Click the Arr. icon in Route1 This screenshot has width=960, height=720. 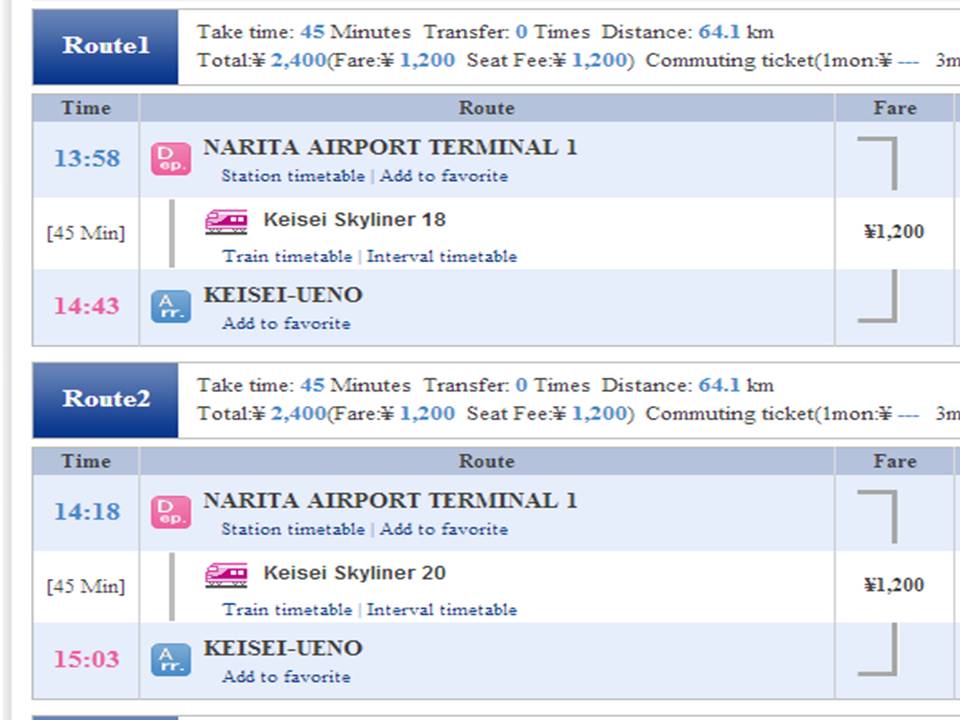tap(170, 306)
